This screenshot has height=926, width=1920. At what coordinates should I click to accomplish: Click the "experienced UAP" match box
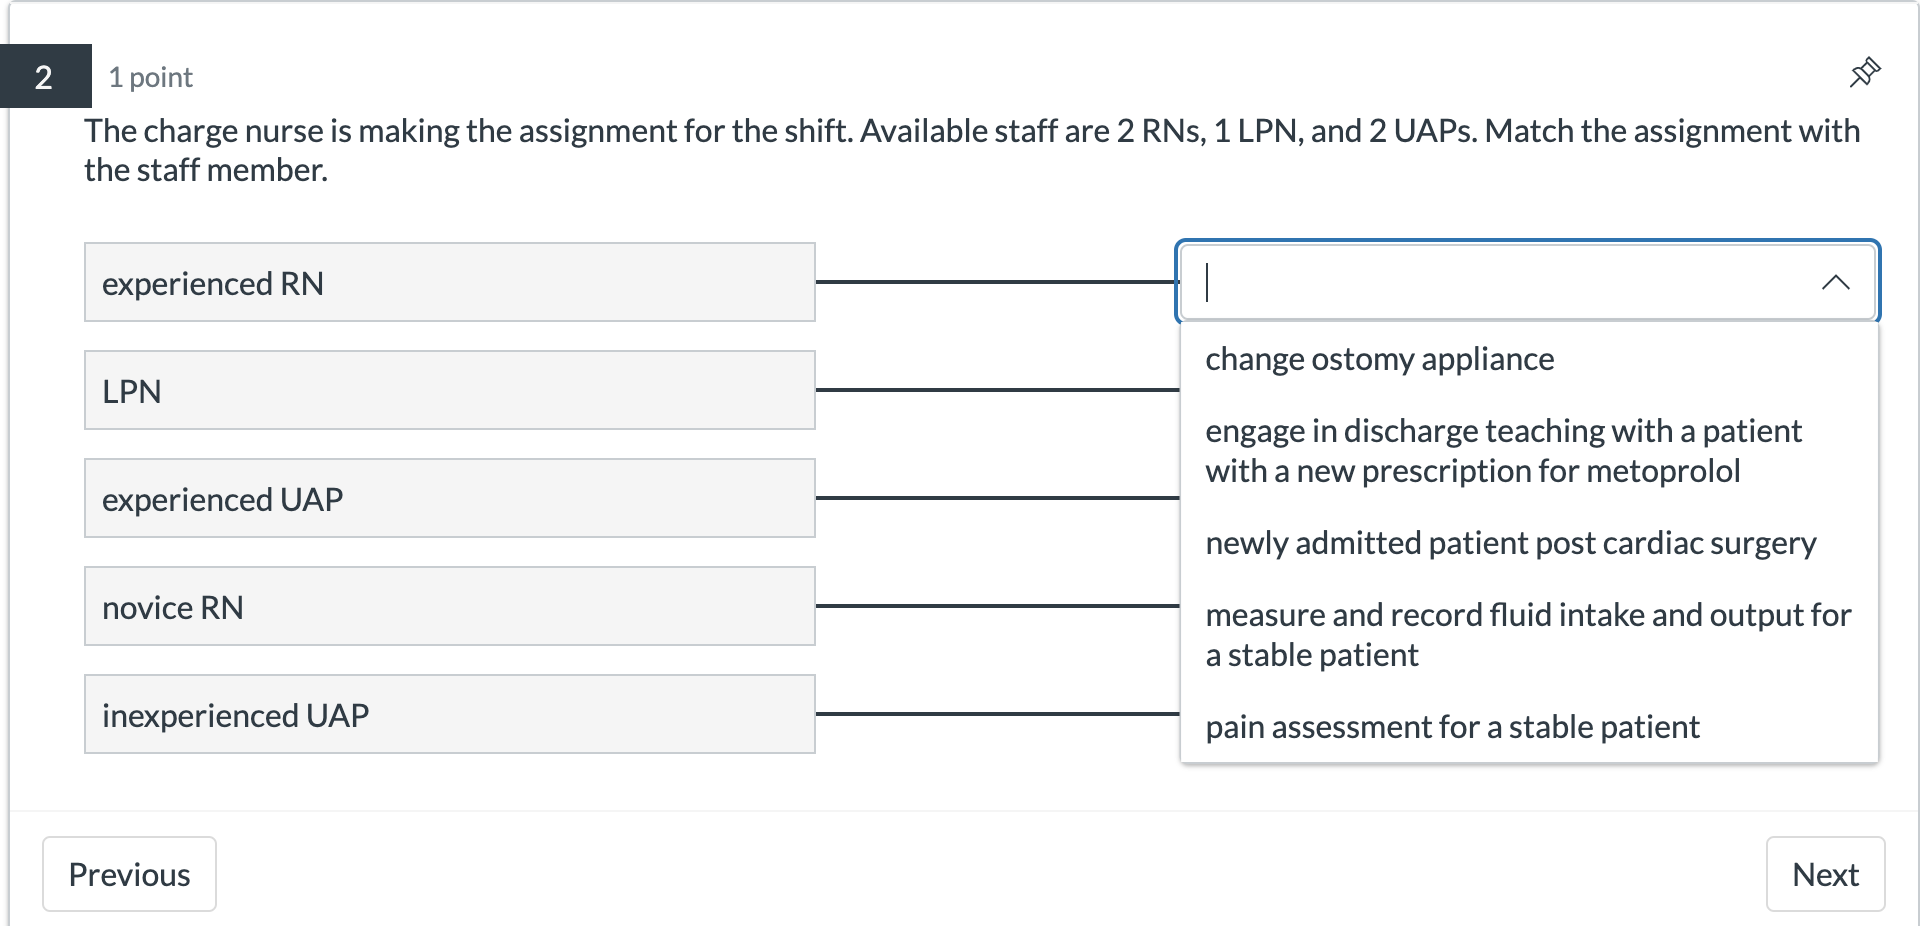click(x=449, y=498)
